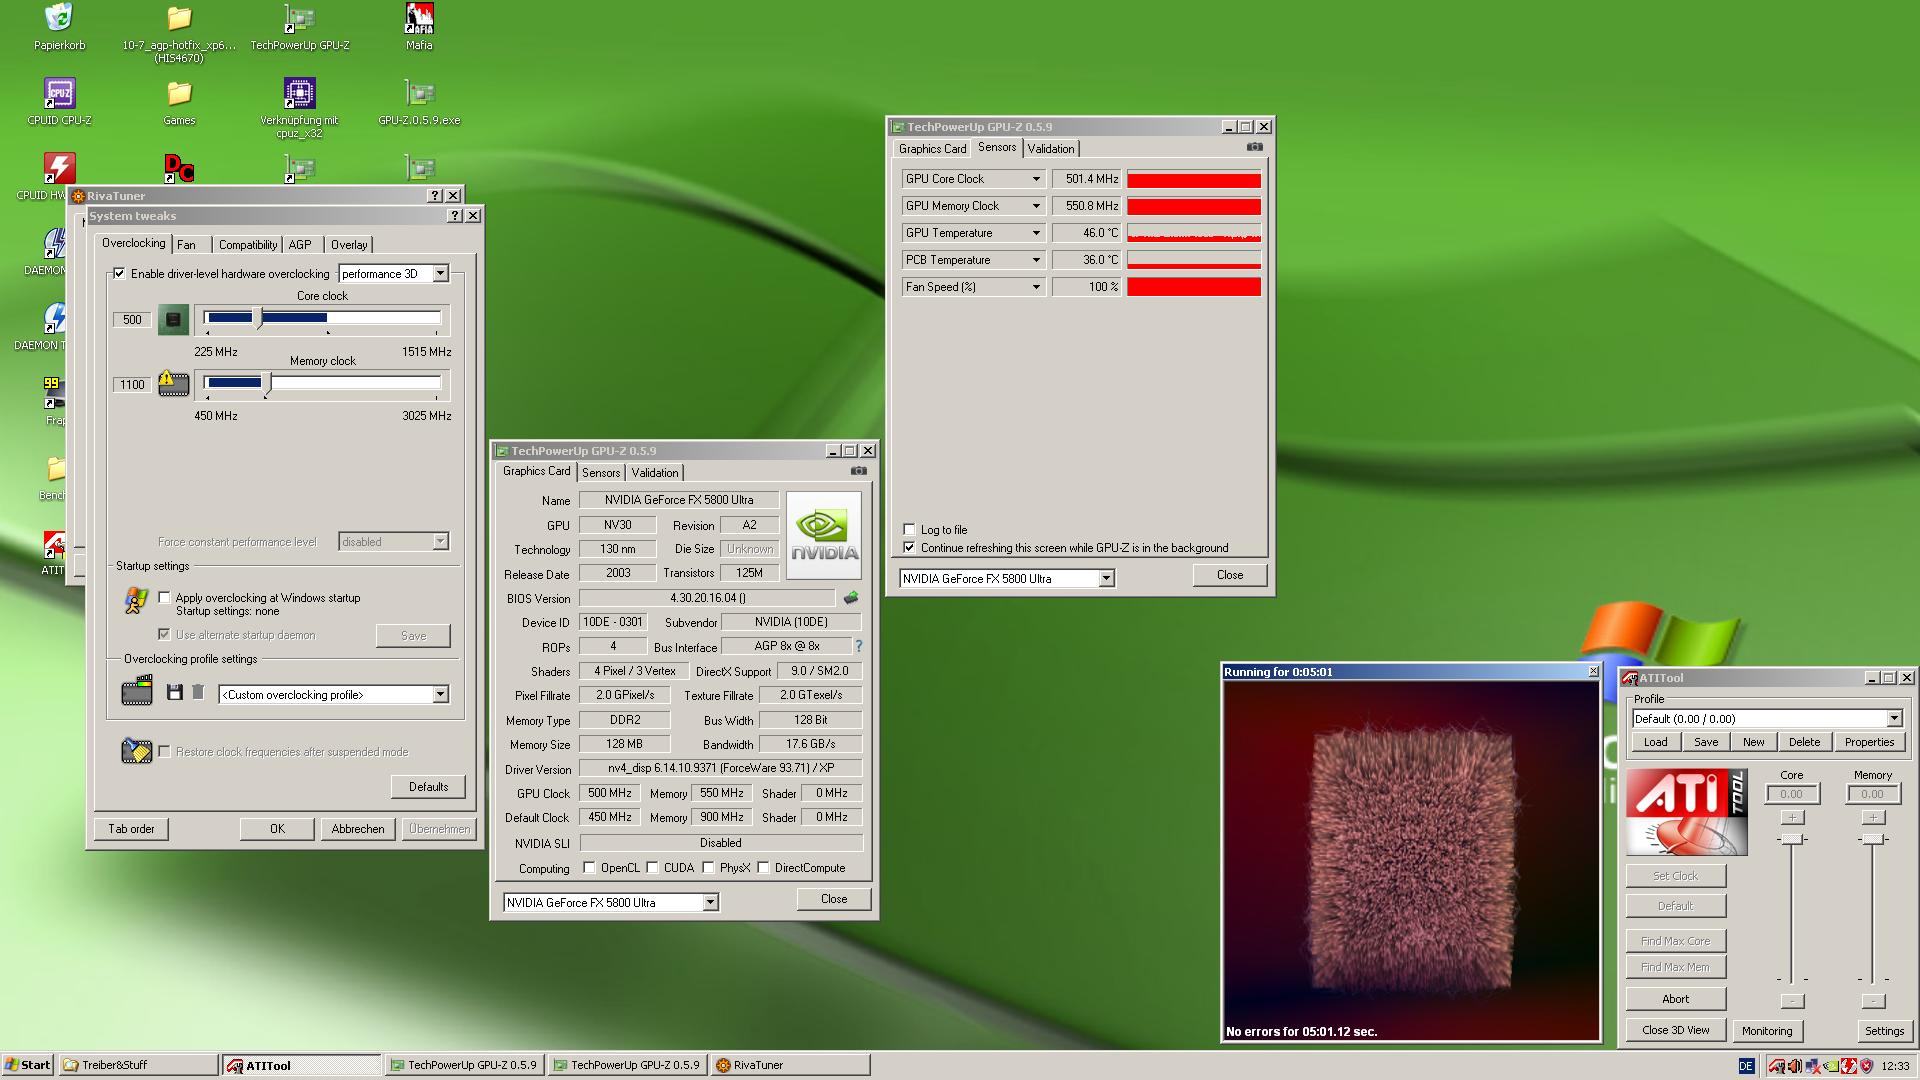
Task: Click the BIOS save chip icon
Action: pyautogui.click(x=850, y=598)
